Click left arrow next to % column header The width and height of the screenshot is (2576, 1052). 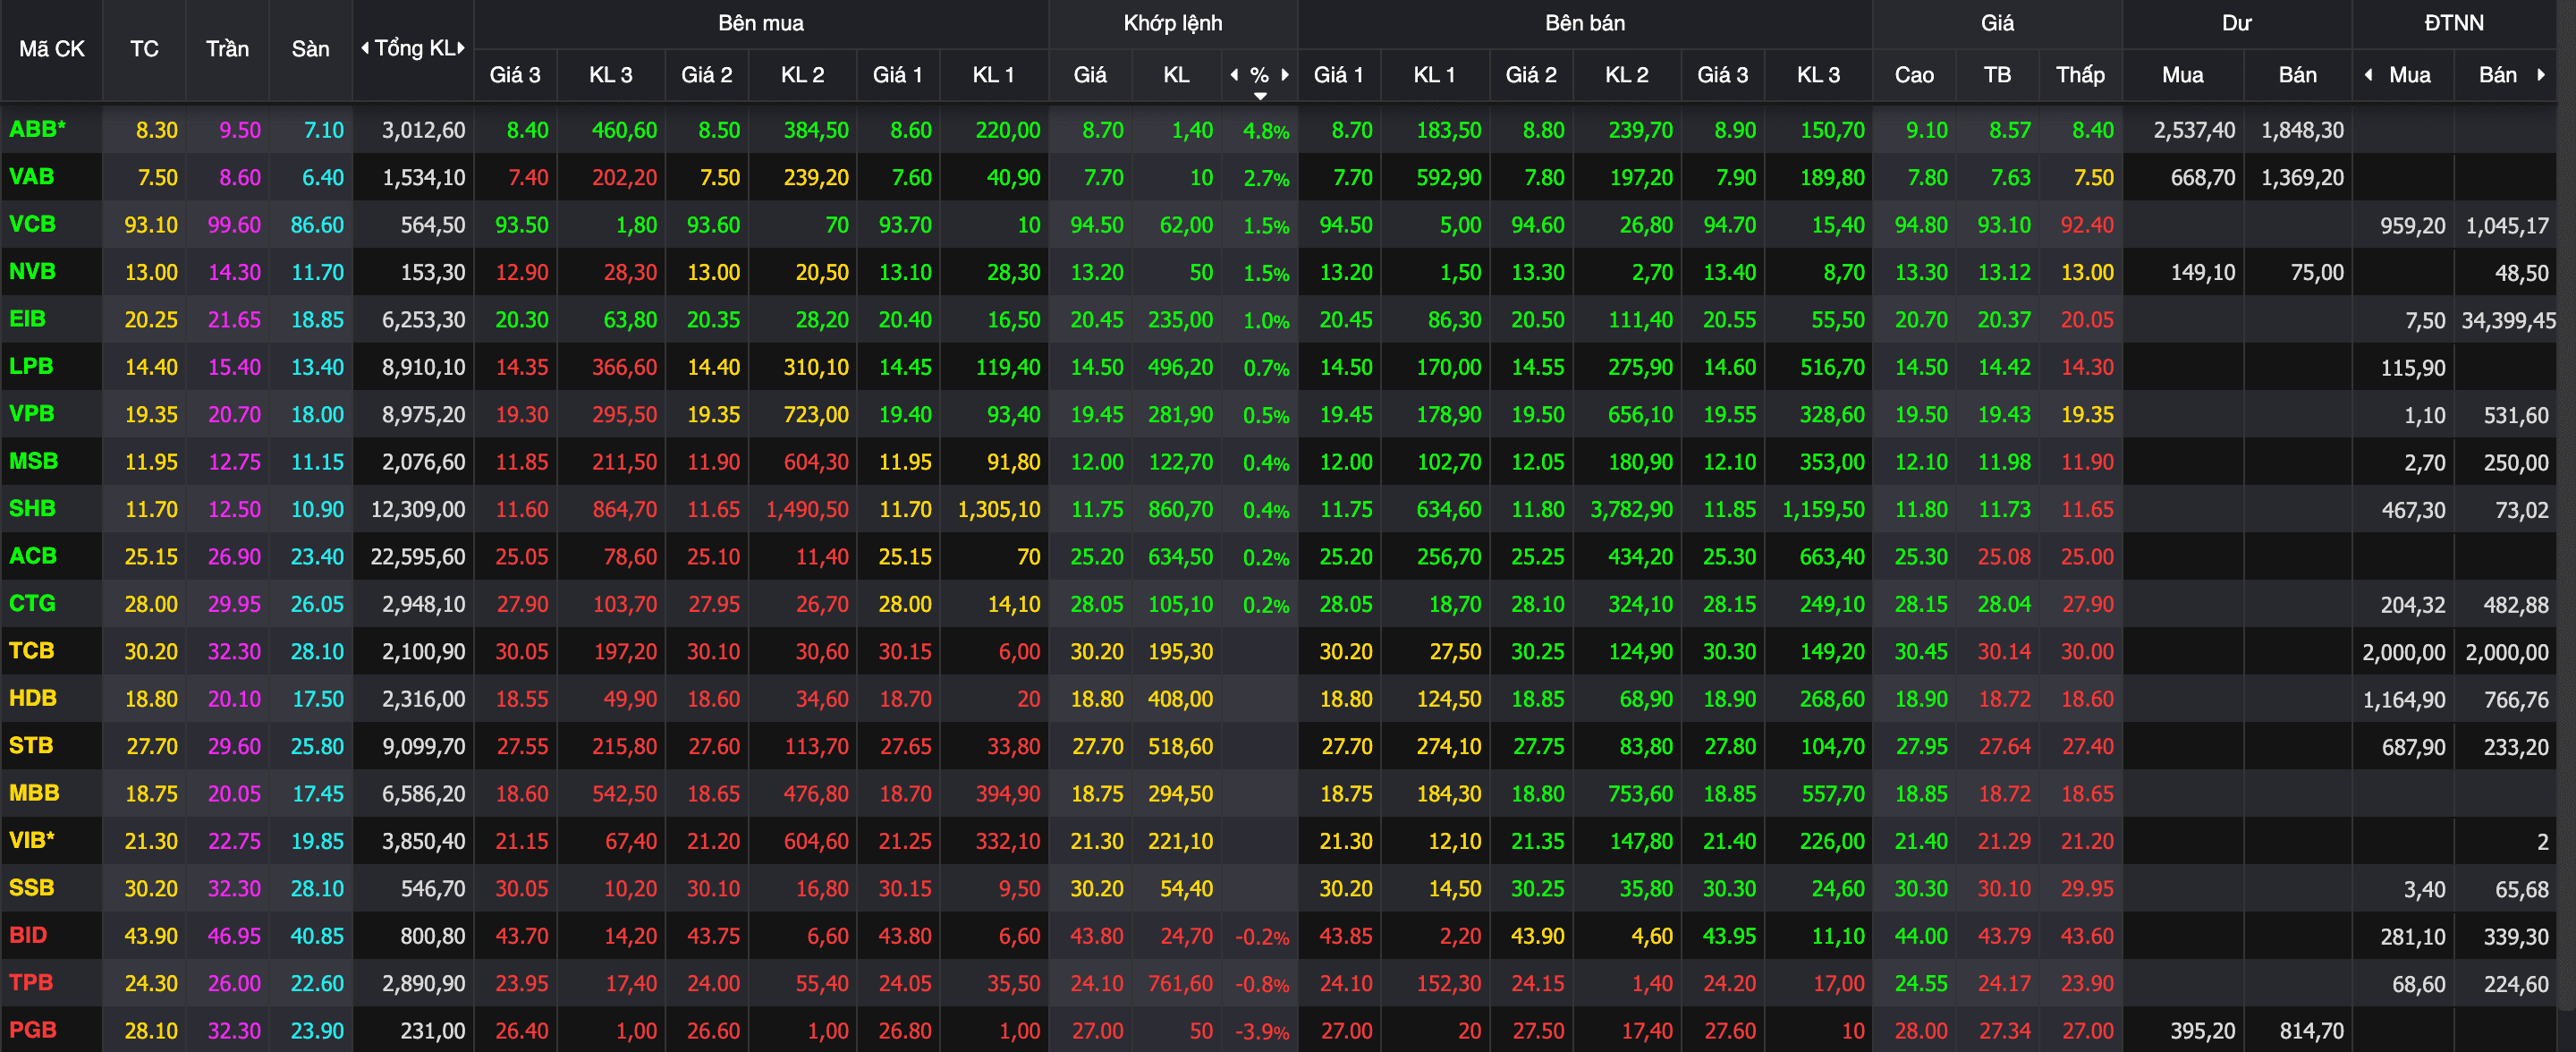(1234, 75)
